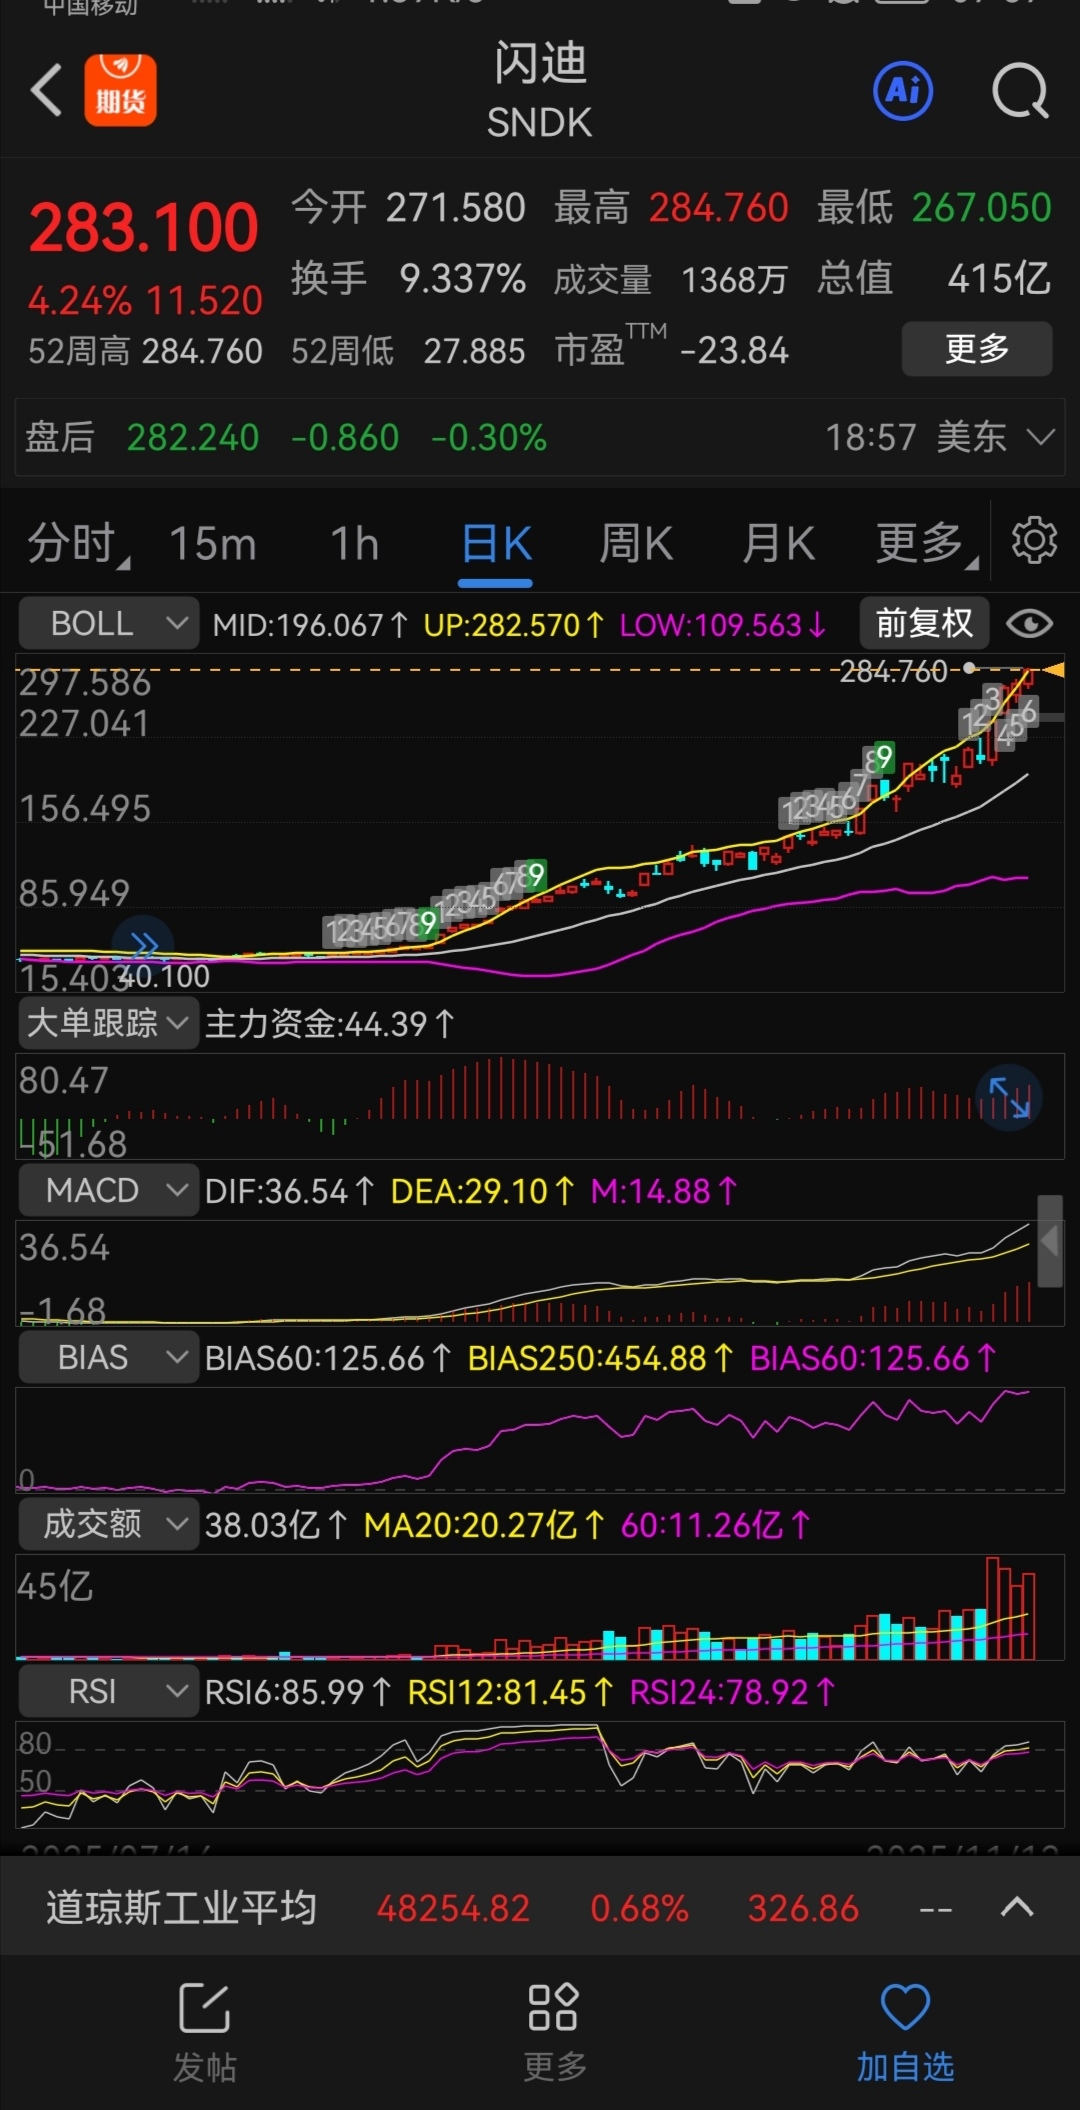Toggle indicator visibility eye icon

point(1030,624)
